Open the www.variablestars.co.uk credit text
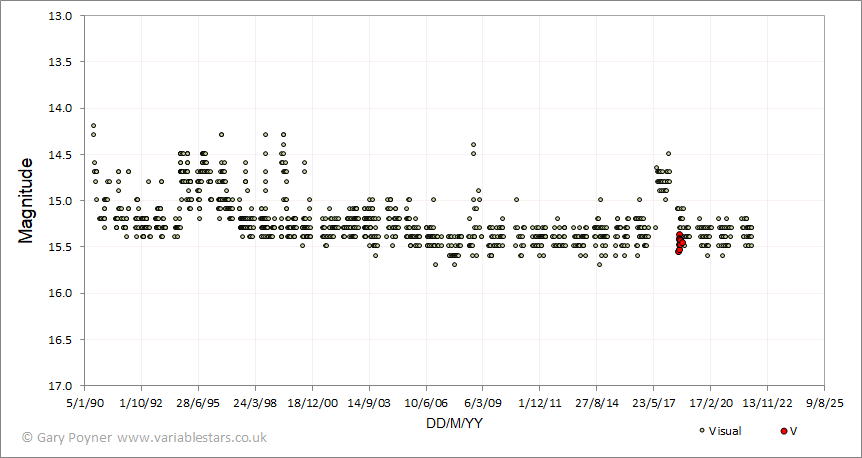Image resolution: width=862 pixels, height=458 pixels. click(192, 438)
